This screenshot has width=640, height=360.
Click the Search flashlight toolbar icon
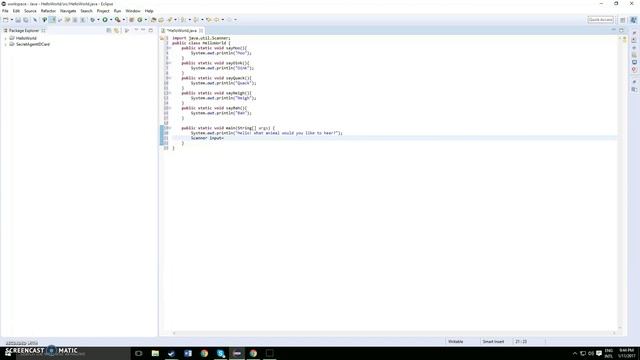click(170, 20)
